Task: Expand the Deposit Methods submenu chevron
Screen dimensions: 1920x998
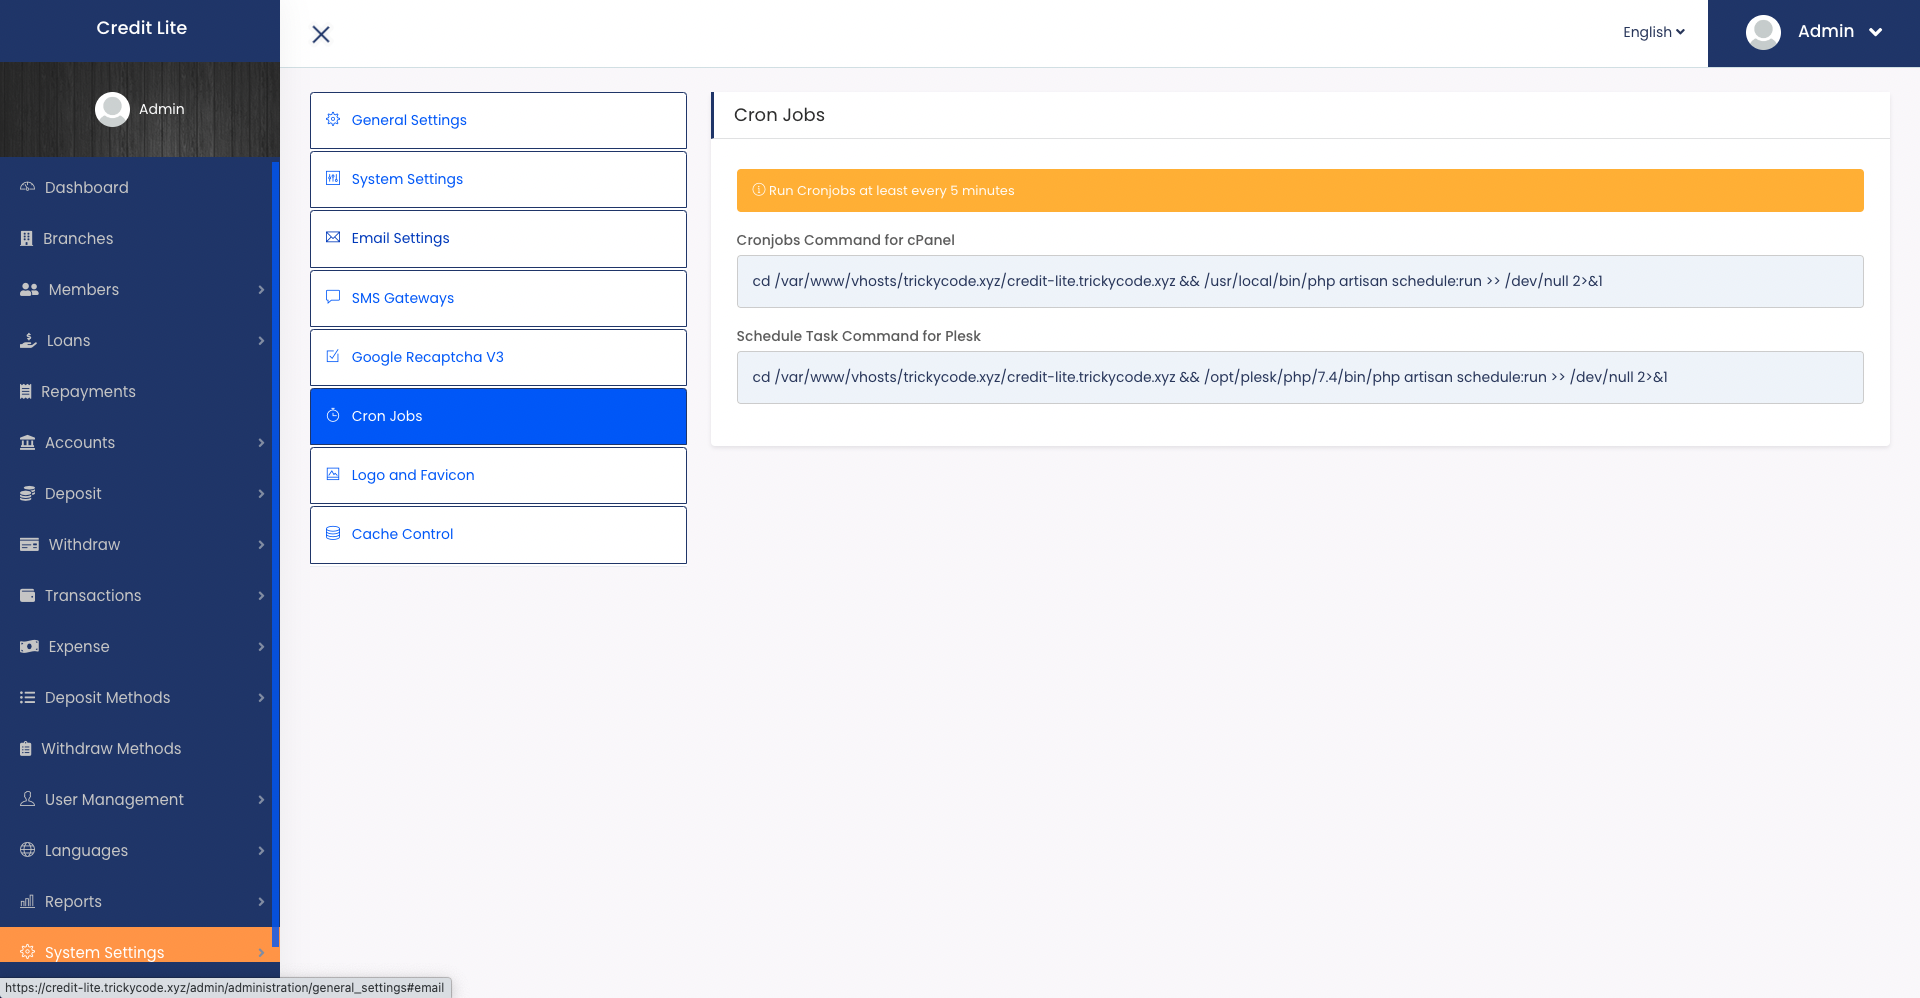Action: pos(261,697)
